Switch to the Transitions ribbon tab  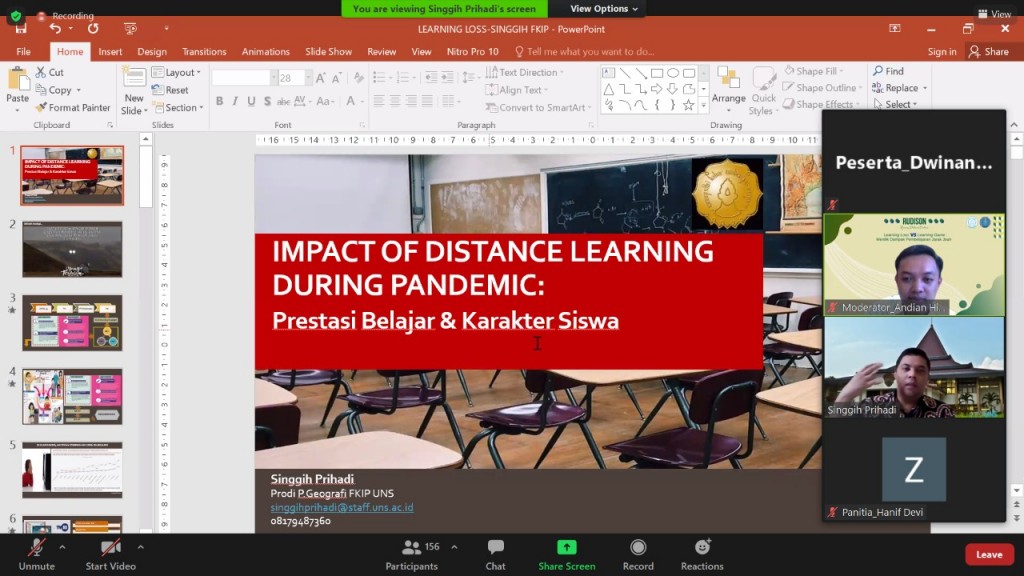[x=204, y=52]
